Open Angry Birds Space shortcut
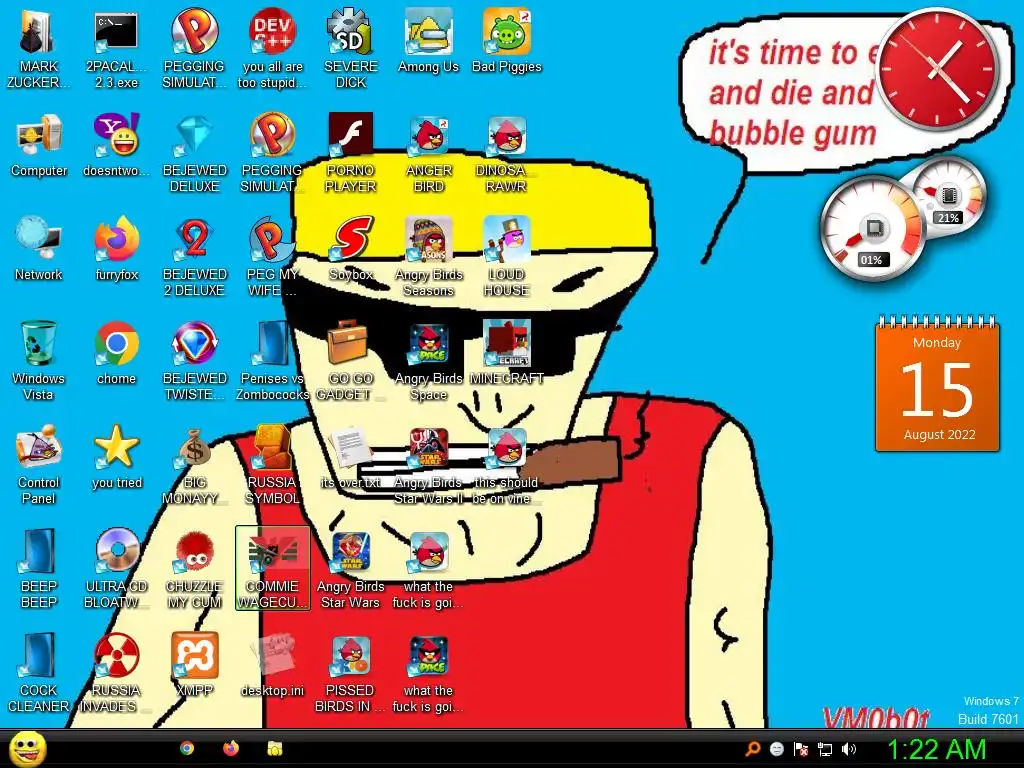This screenshot has width=1024, height=768. pyautogui.click(x=428, y=360)
